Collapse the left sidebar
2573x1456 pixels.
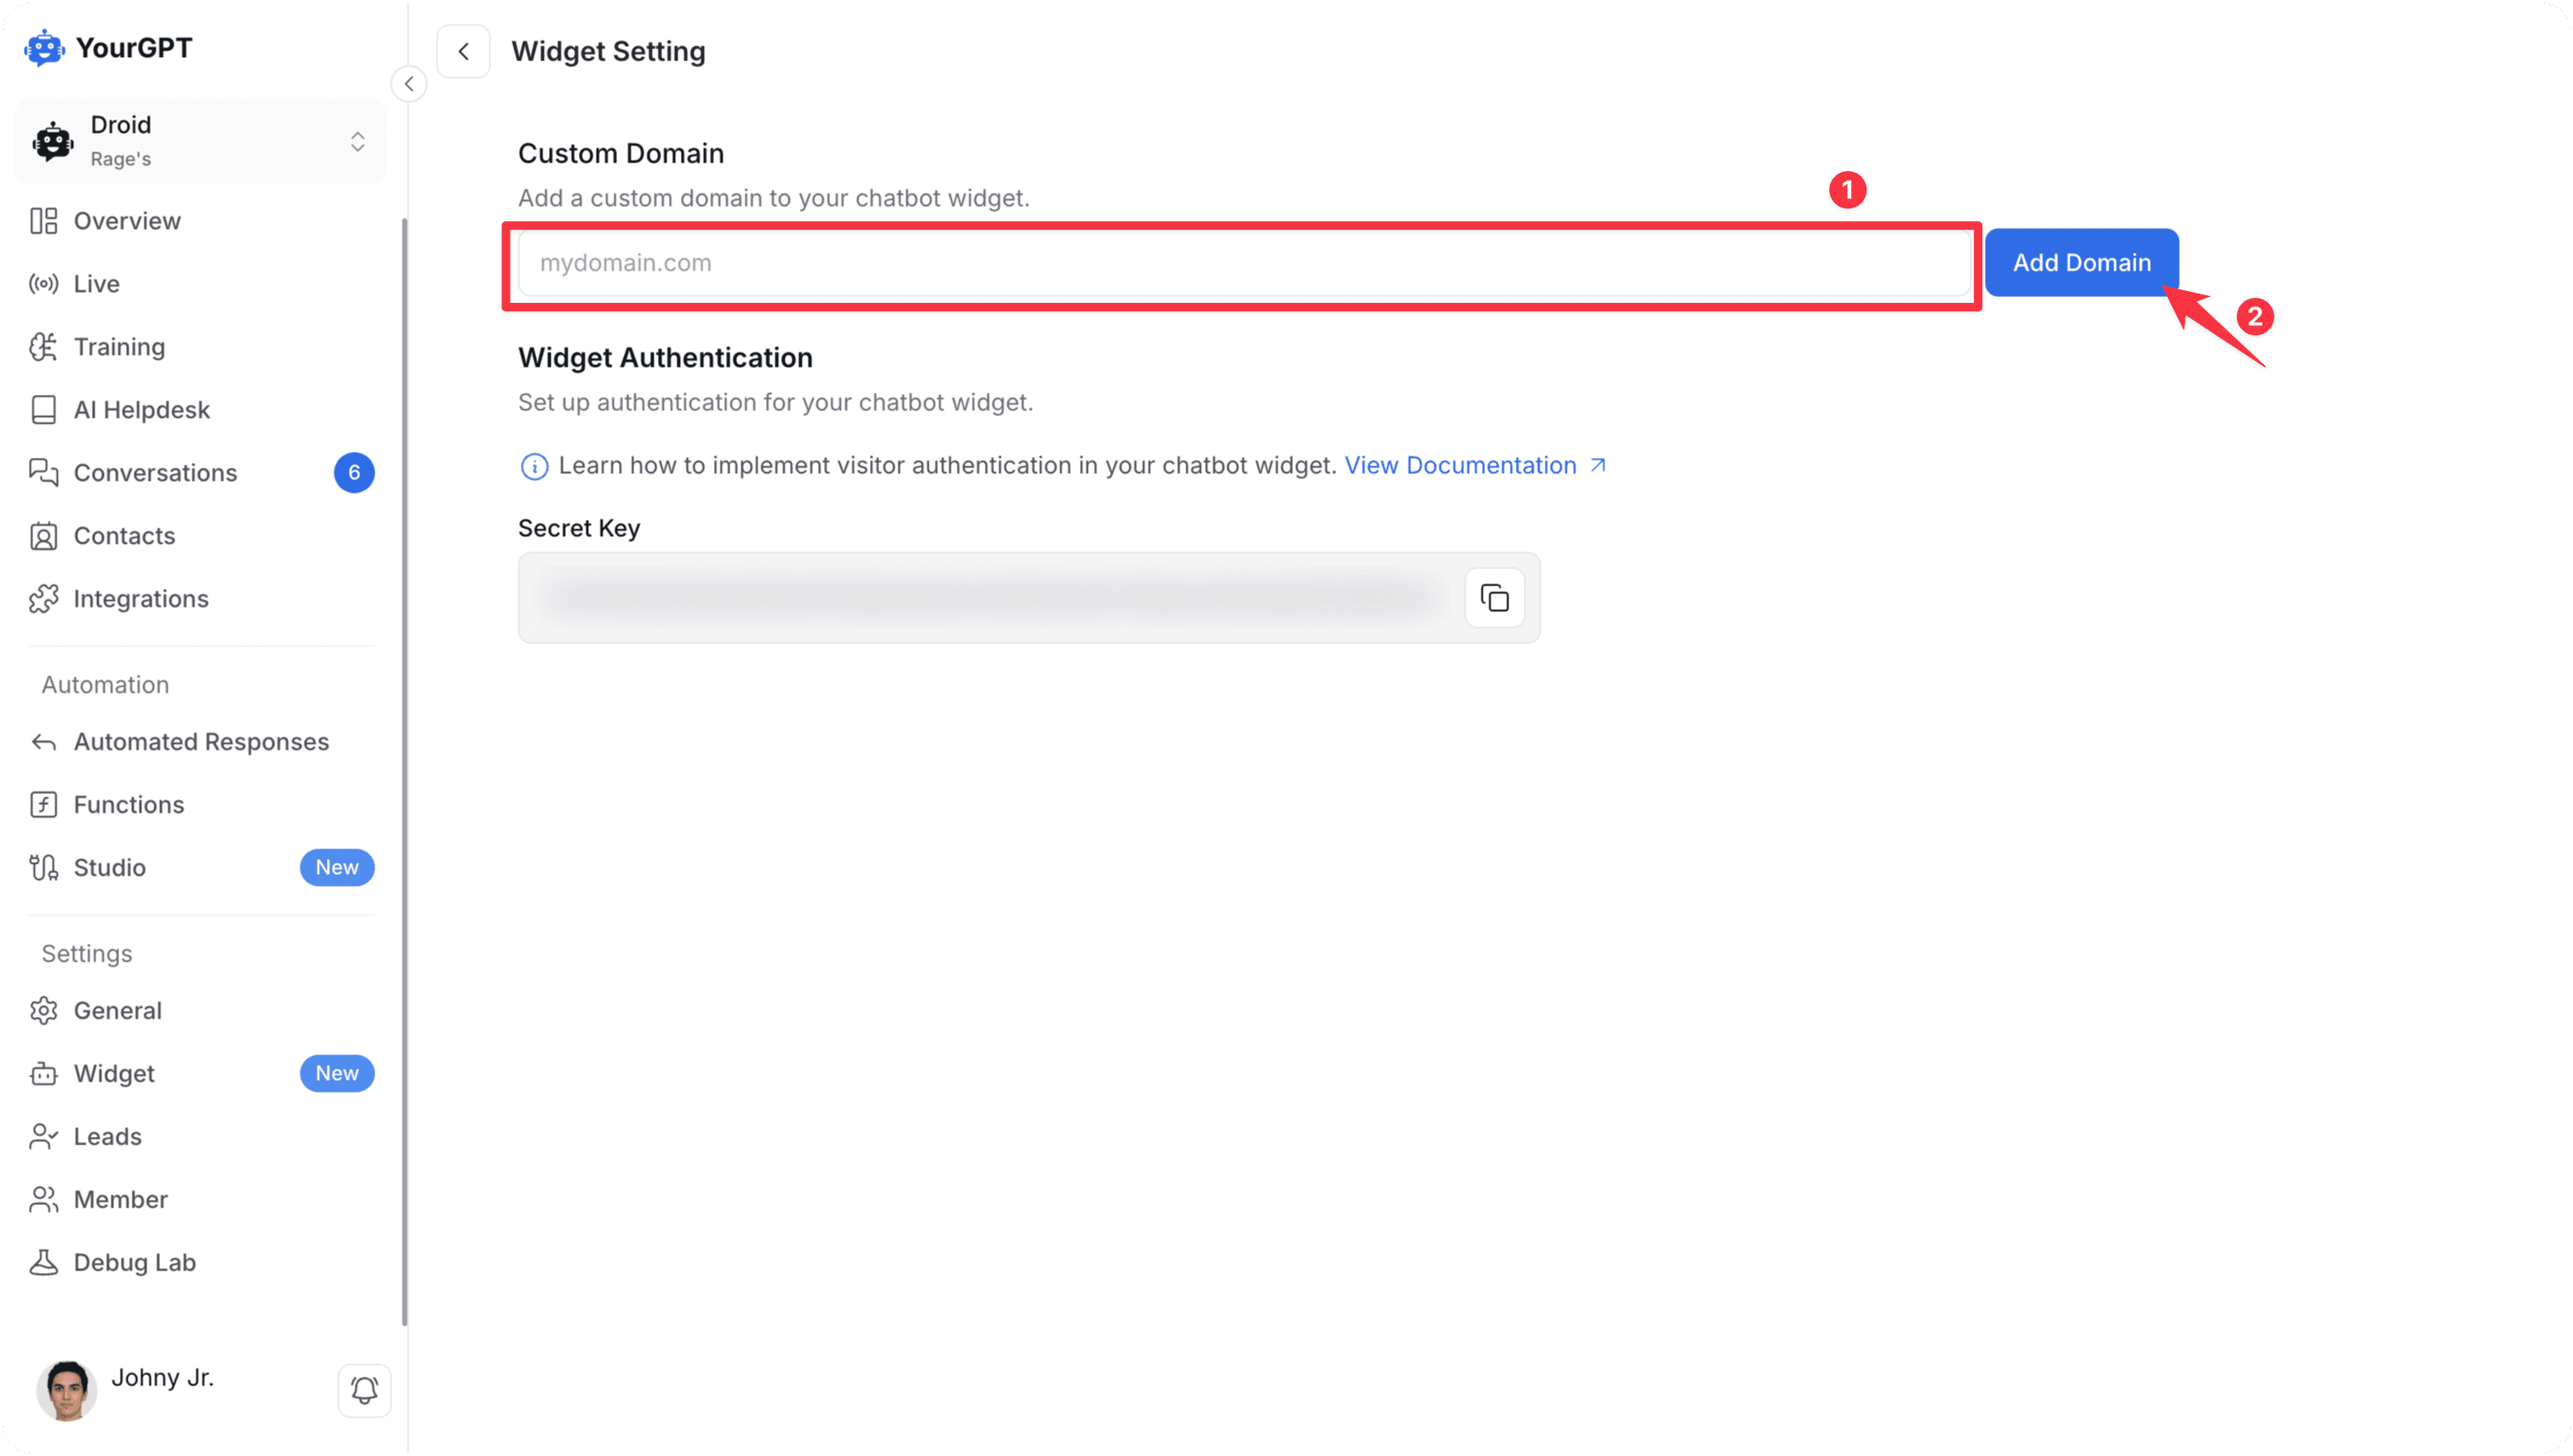409,83
